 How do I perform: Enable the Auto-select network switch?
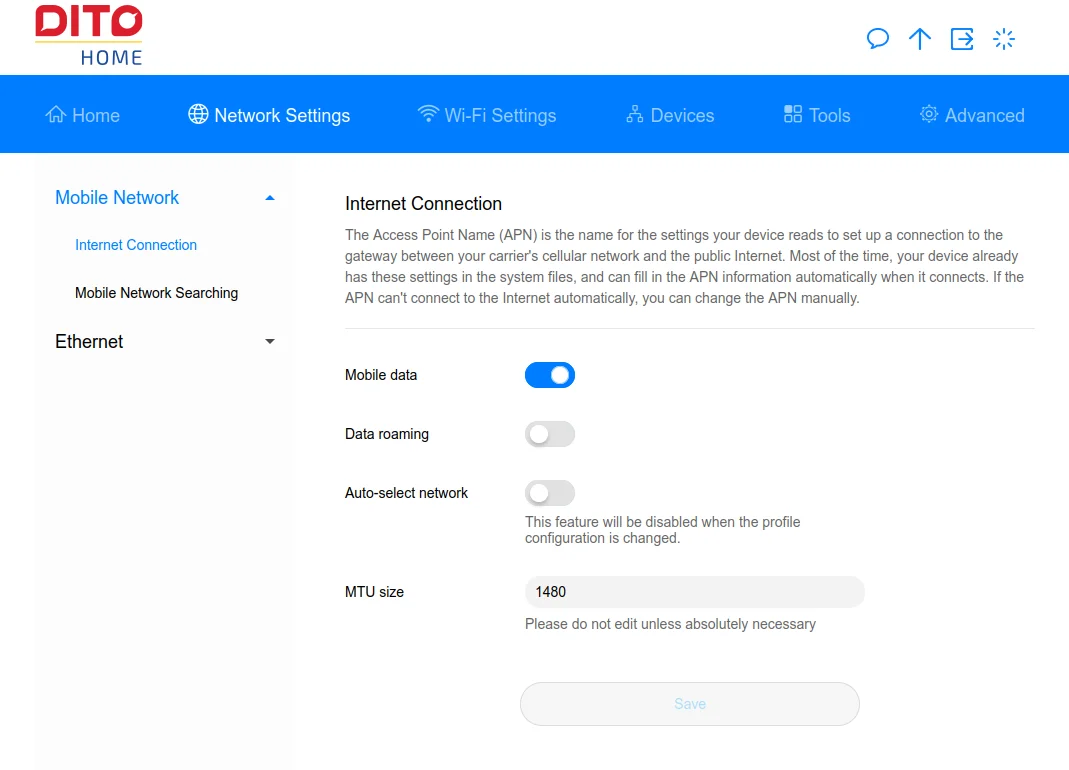click(x=549, y=492)
